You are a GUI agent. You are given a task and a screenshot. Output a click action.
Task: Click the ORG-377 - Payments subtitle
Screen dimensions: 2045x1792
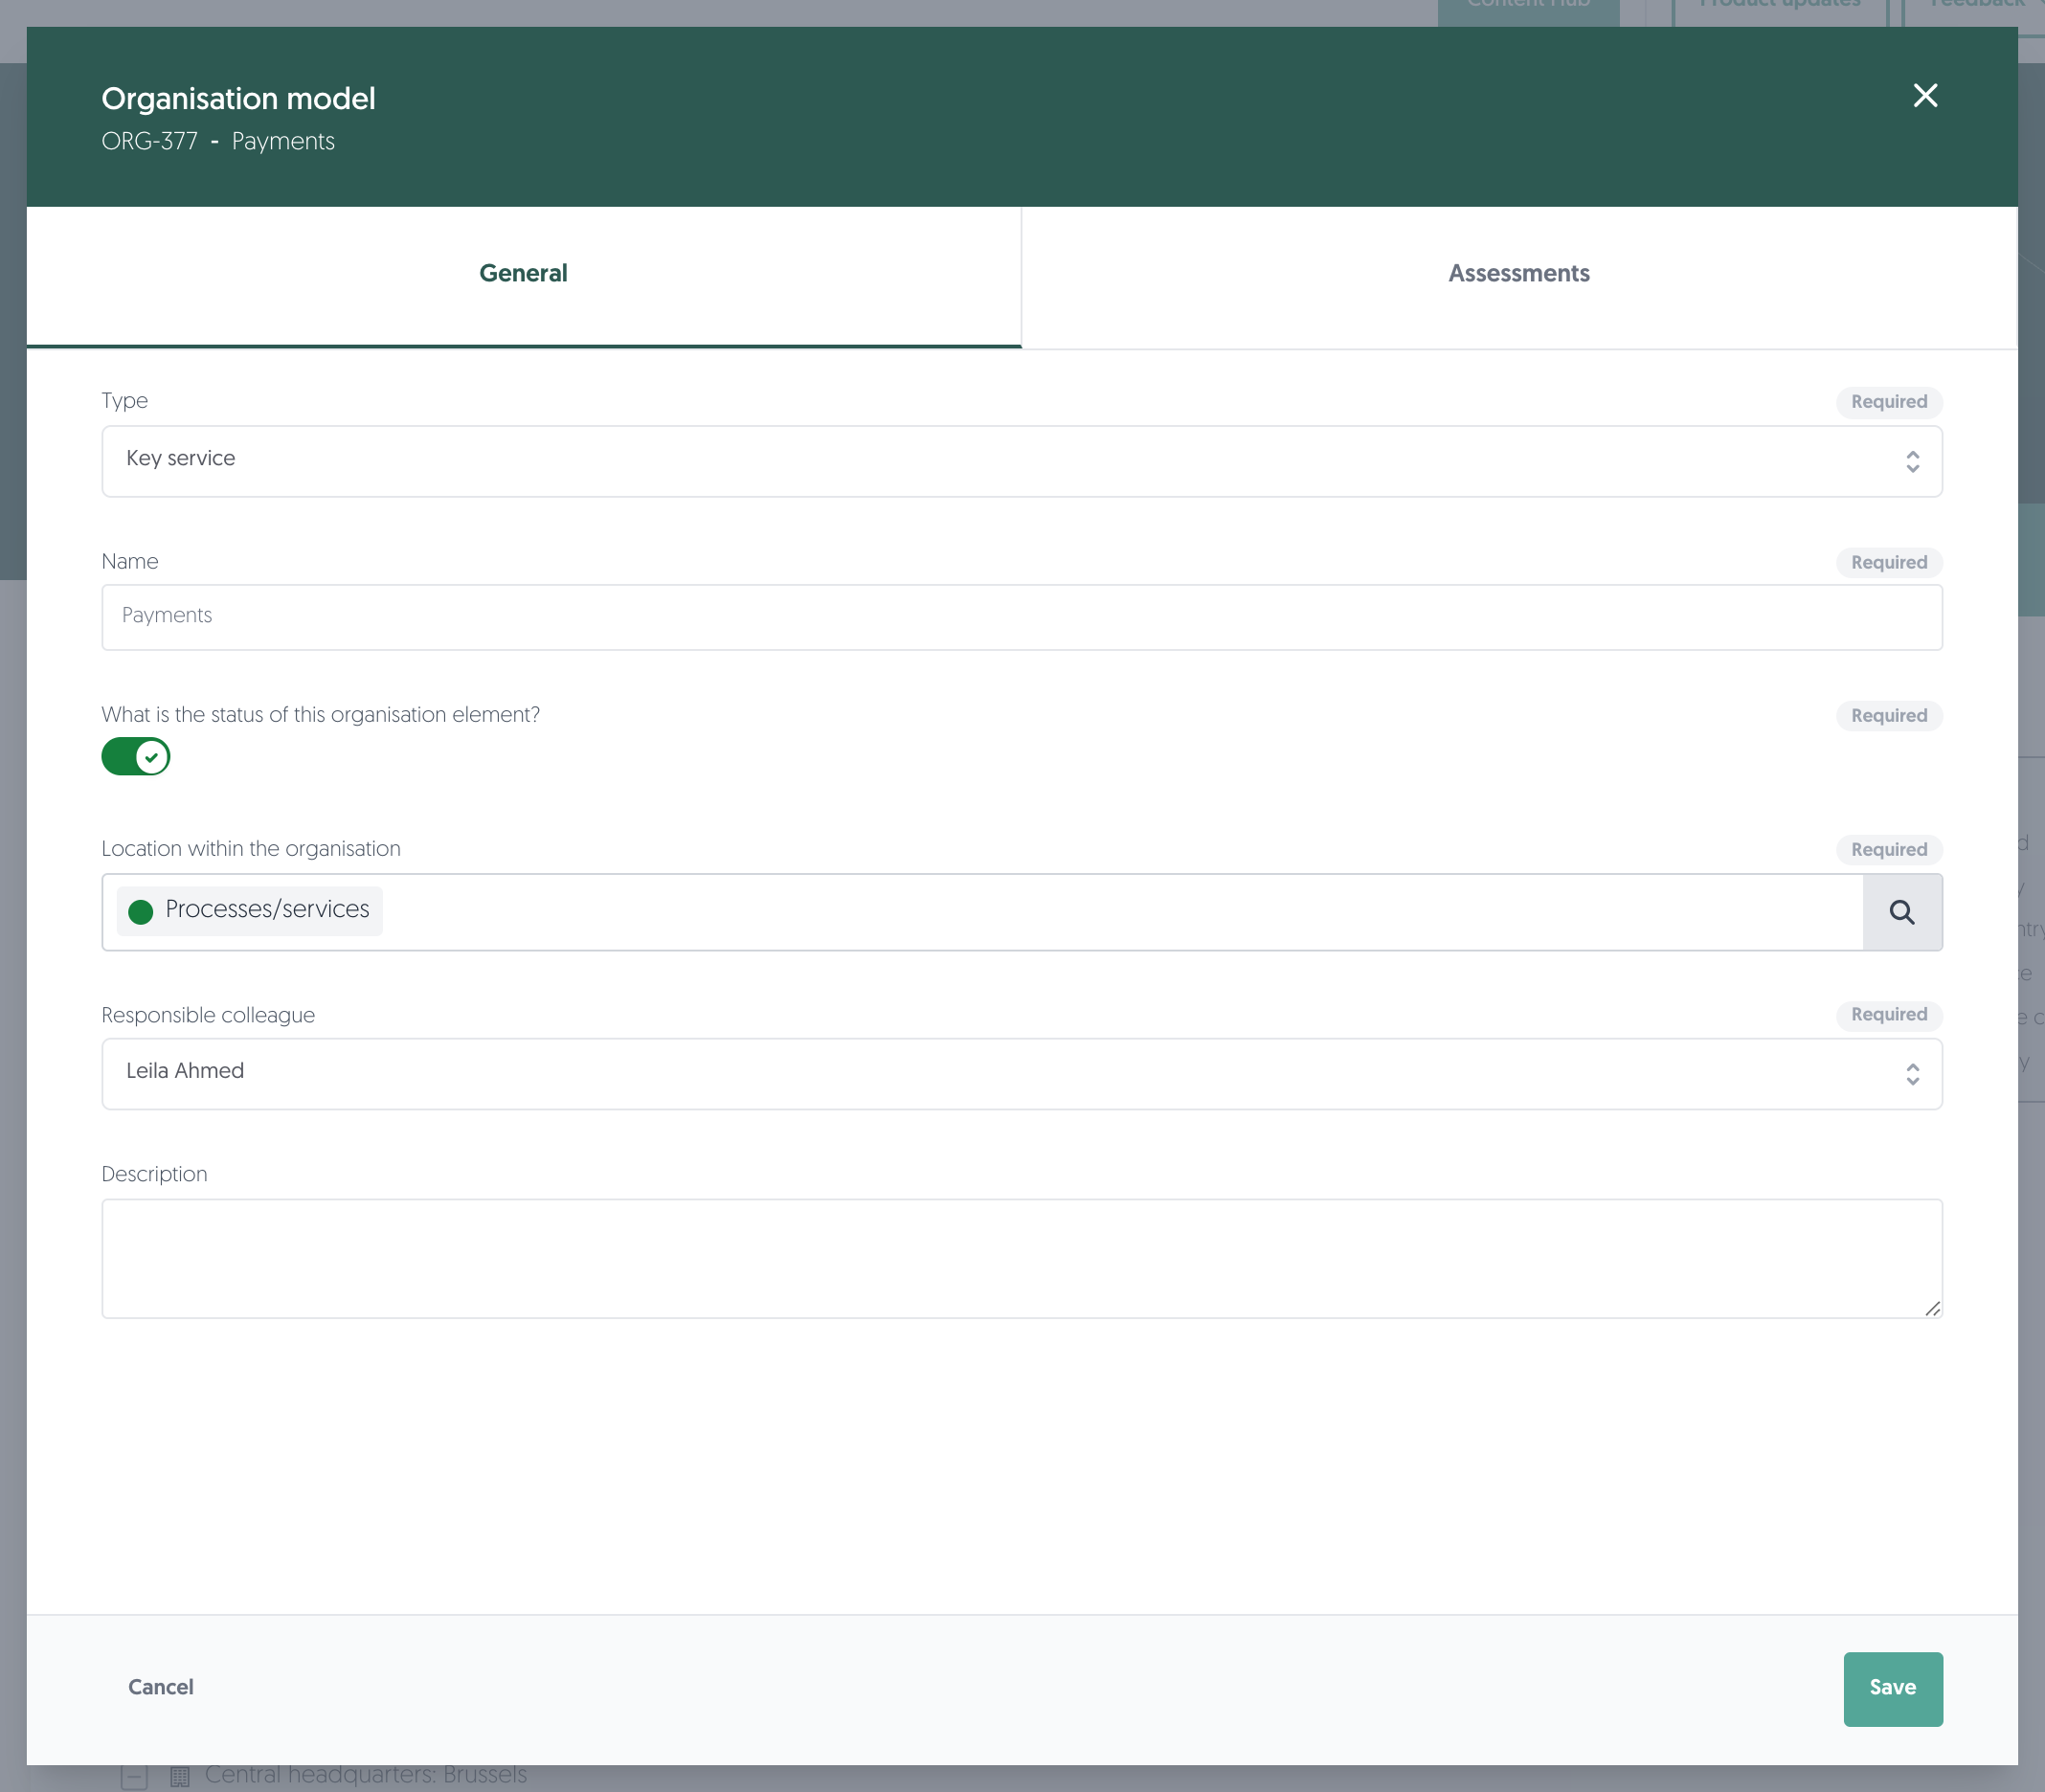(x=218, y=141)
